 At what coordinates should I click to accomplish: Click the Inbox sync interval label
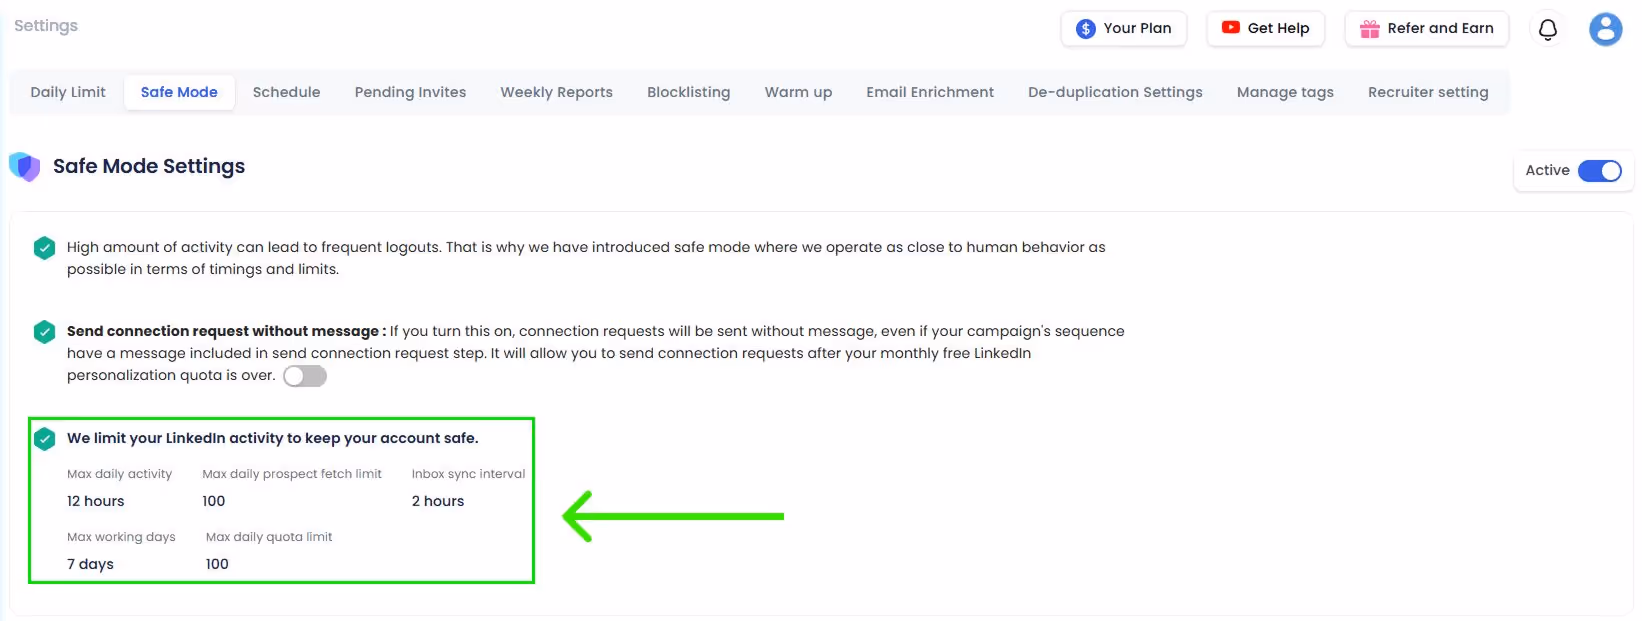click(468, 474)
